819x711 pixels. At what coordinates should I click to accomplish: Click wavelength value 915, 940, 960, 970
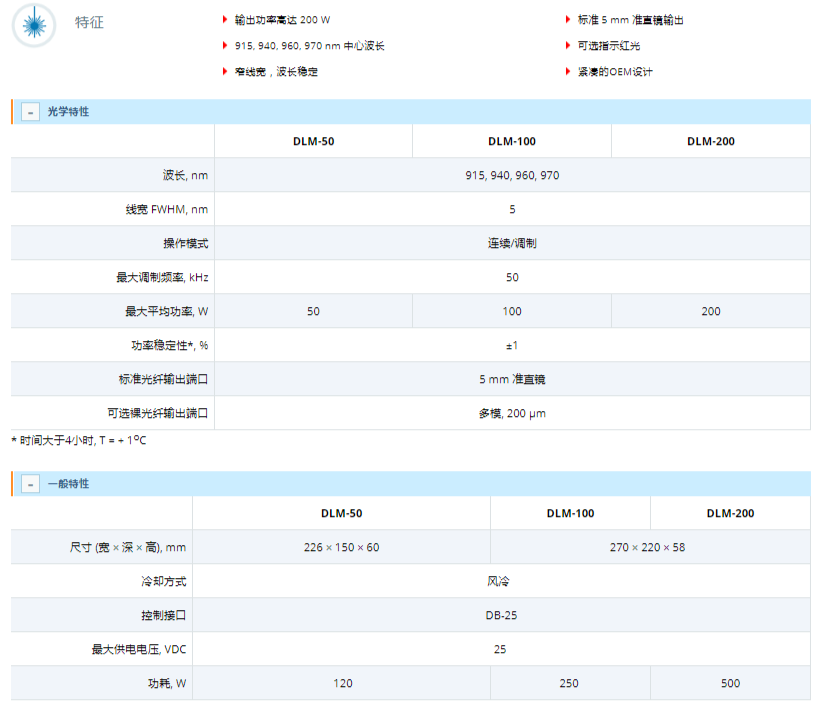tap(512, 176)
